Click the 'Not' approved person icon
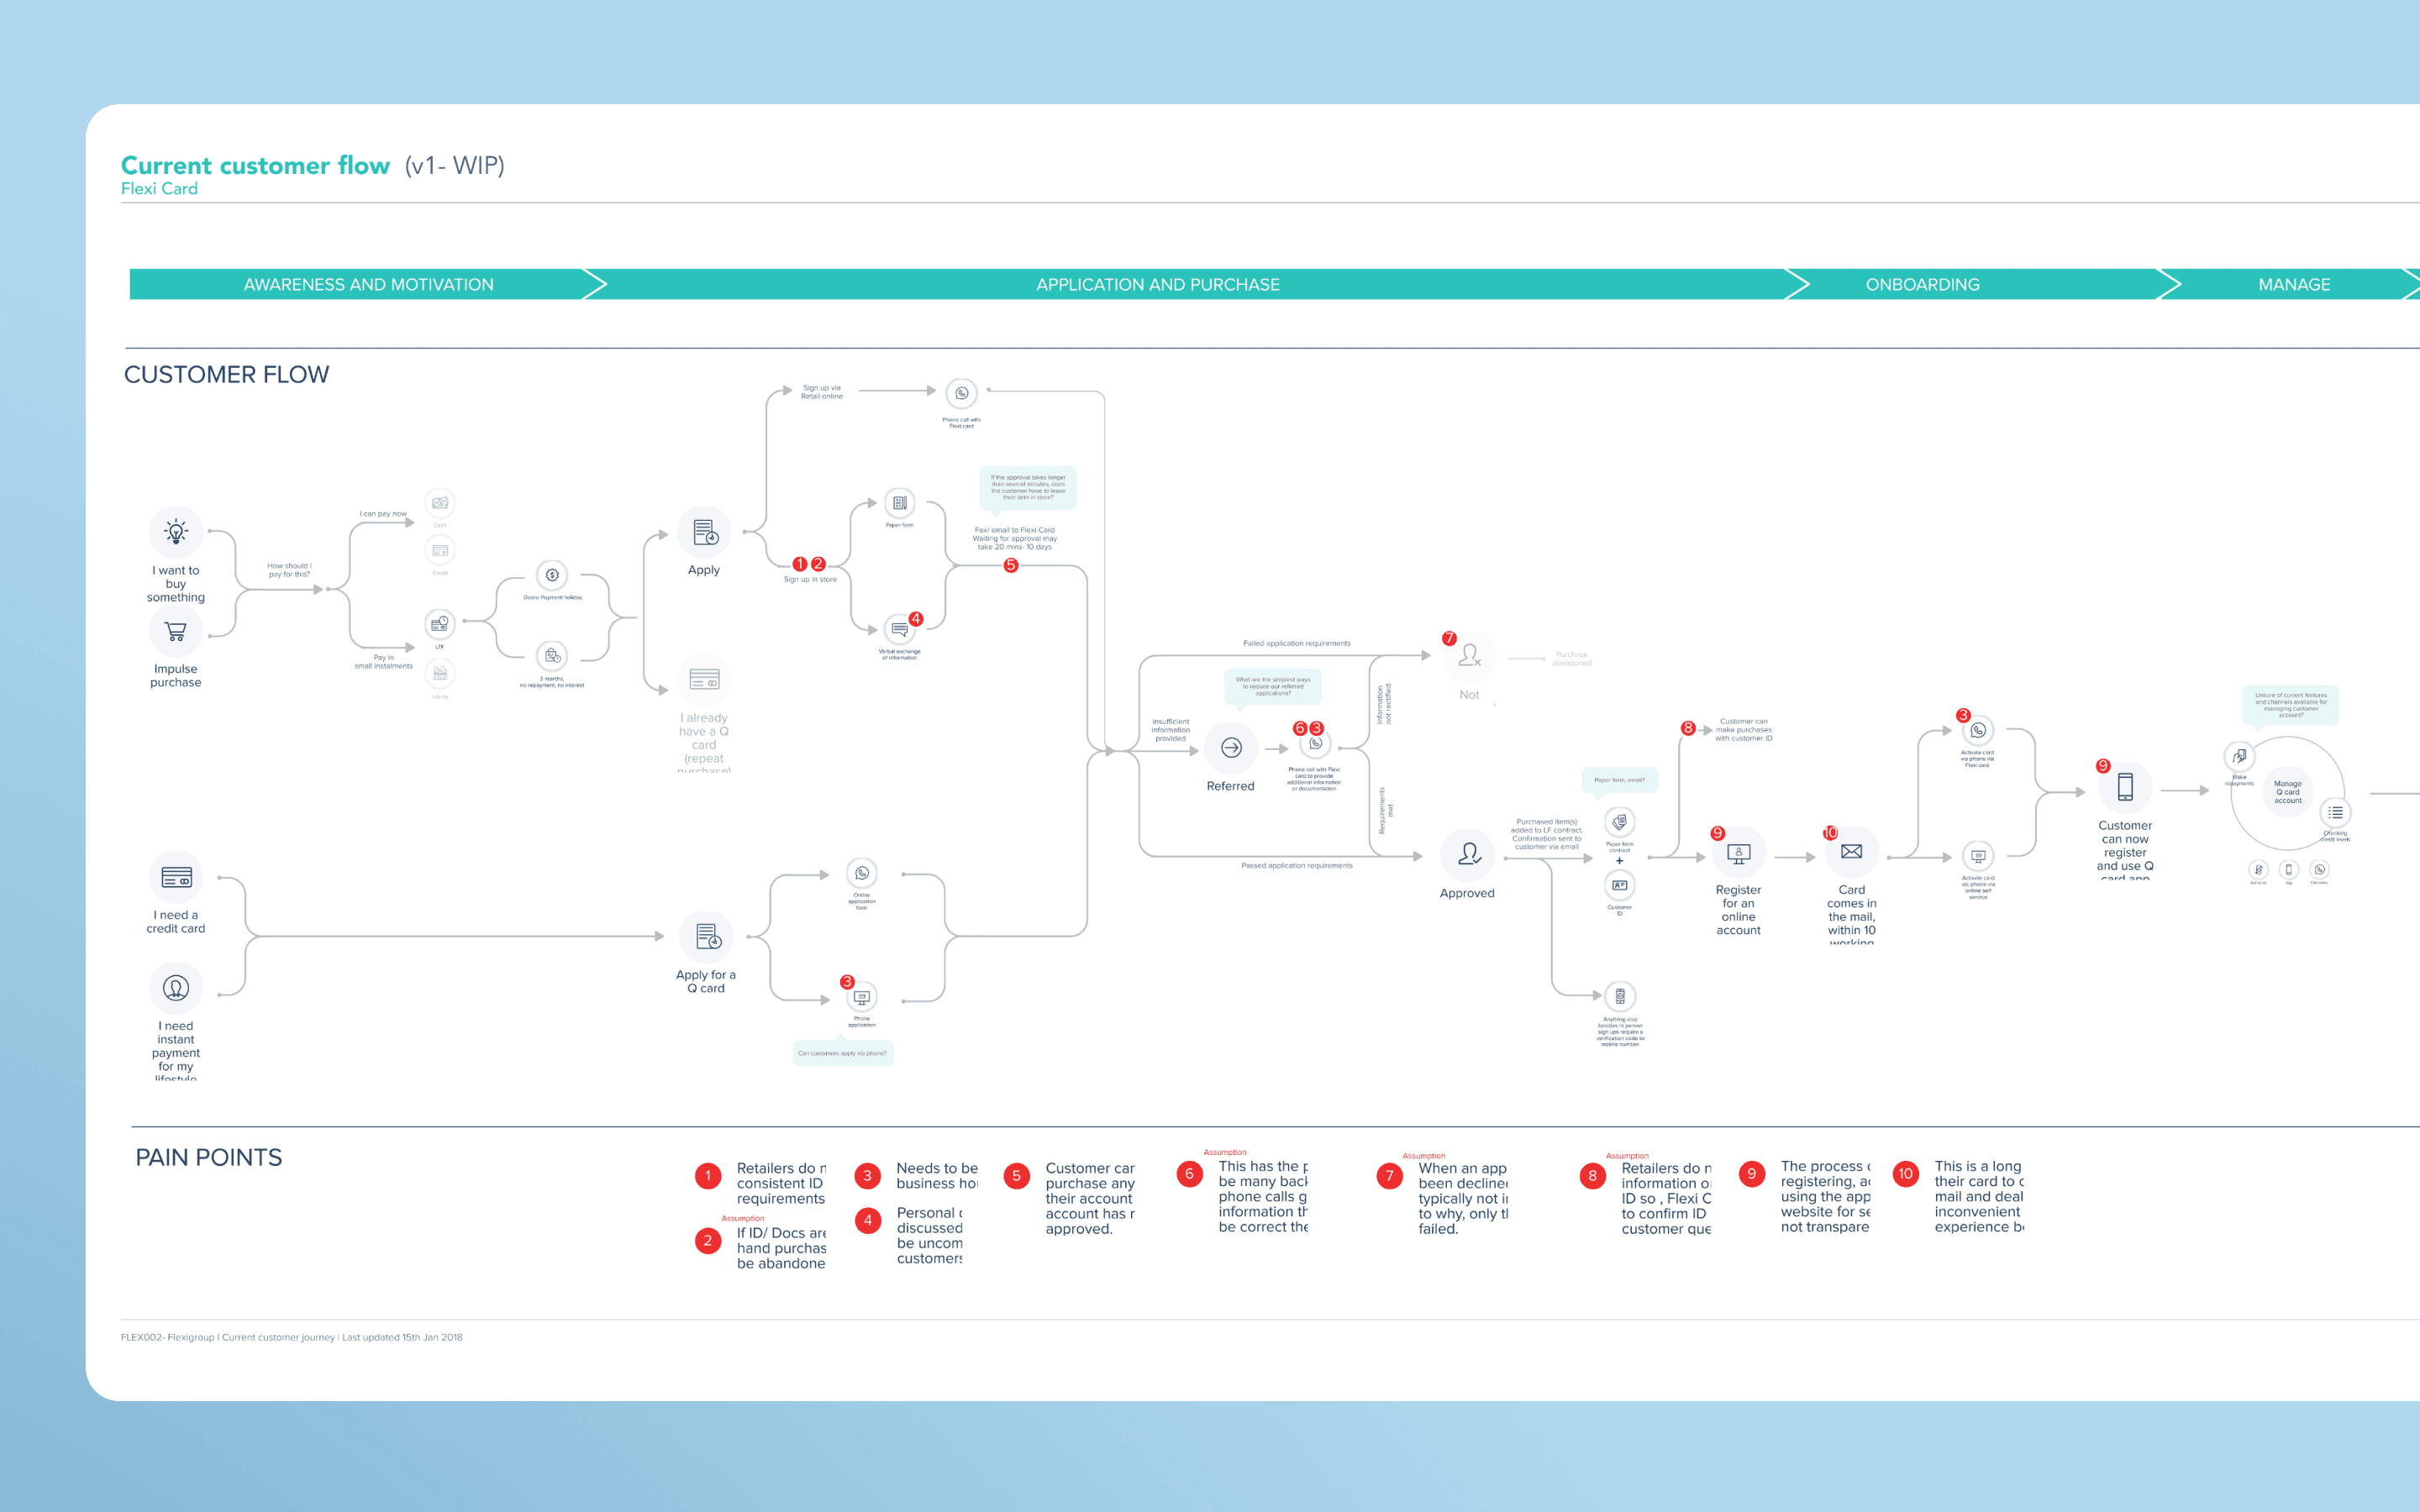The image size is (2420, 1512). [1469, 656]
